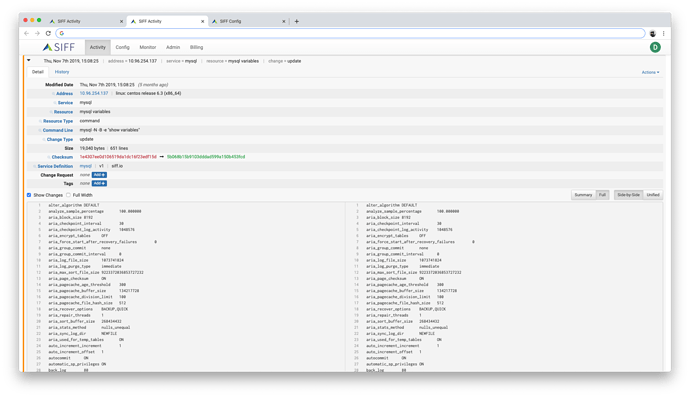Image resolution: width=690 pixels, height=396 pixels.
Task: Click the filter icon next to Service Definition
Action: 34,166
